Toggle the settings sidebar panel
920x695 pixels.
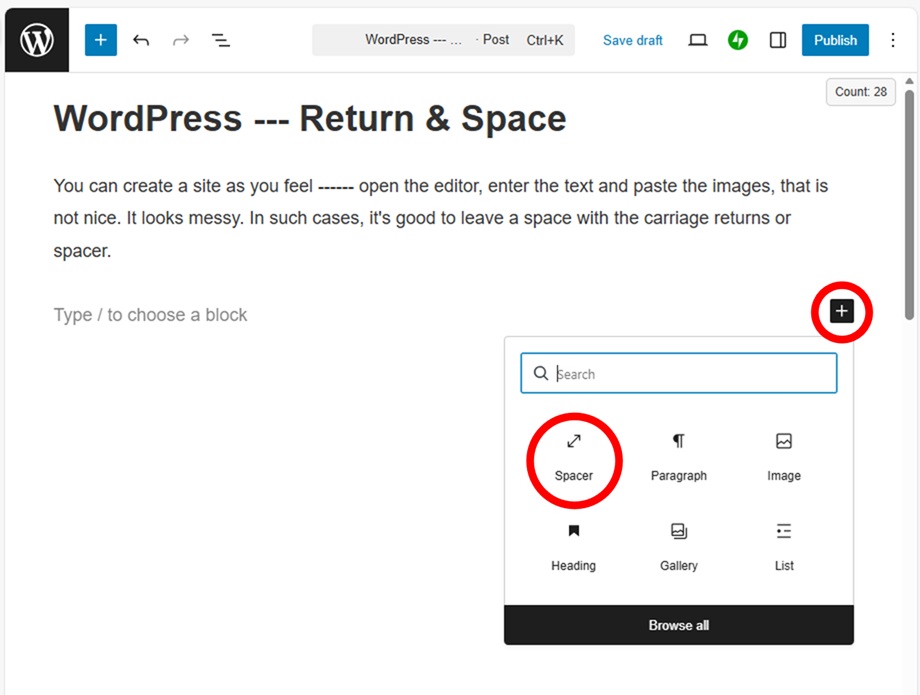(777, 40)
